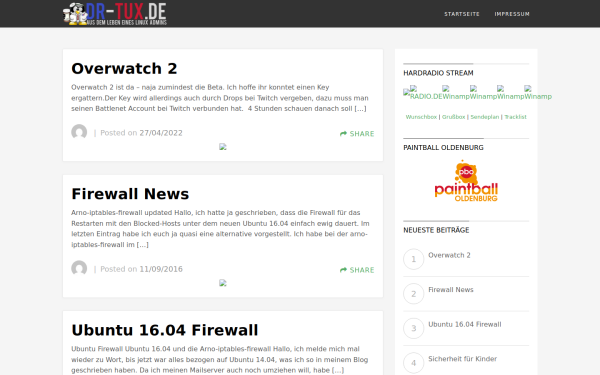Open the Sendeplan link
Screen dimensions: 600x375
click(x=484, y=117)
